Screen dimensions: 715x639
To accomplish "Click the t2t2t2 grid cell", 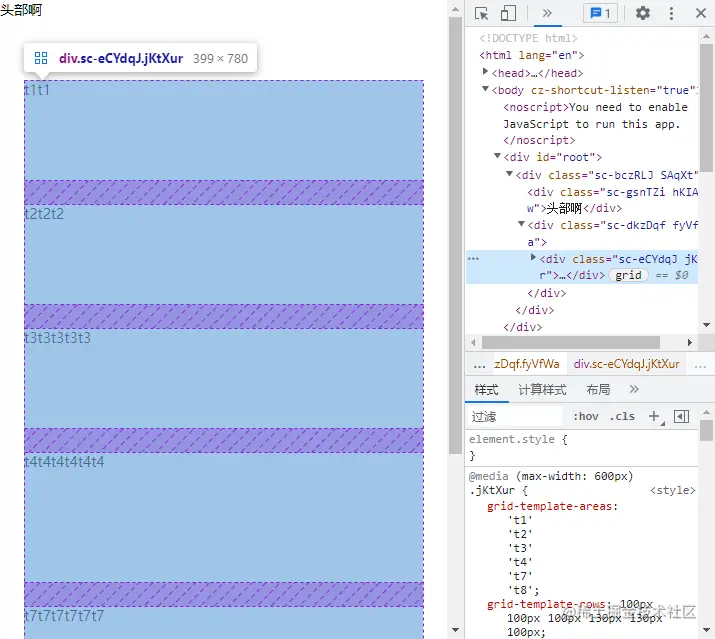I will tap(223, 255).
